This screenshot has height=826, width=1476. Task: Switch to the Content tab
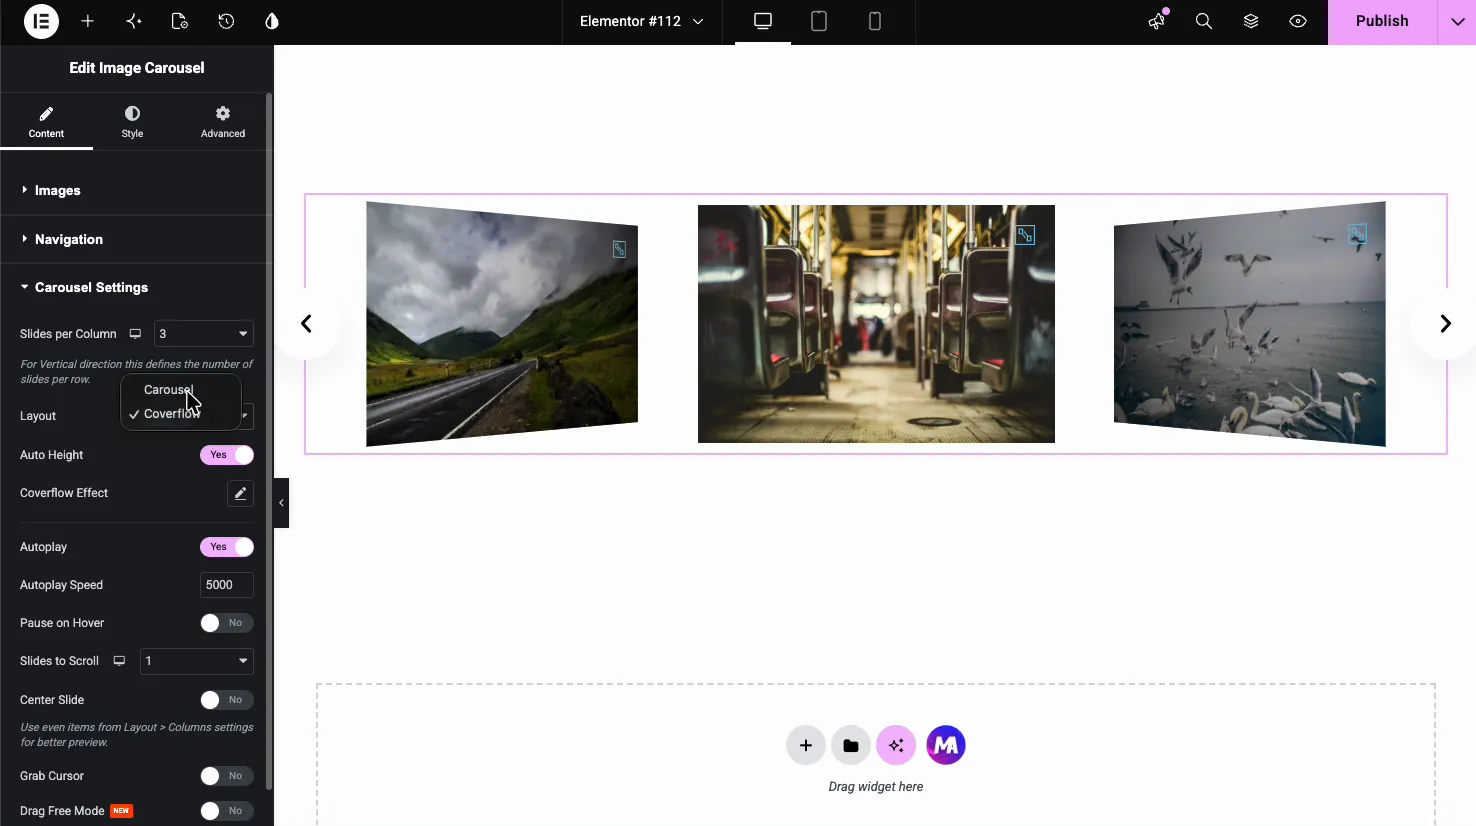coord(46,122)
